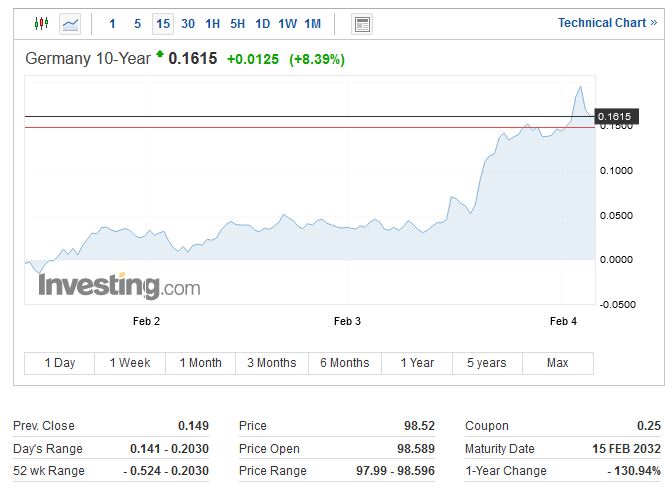Viewport: 668px width, 491px height.
Task: Open the chart news/table icon
Action: tap(362, 23)
